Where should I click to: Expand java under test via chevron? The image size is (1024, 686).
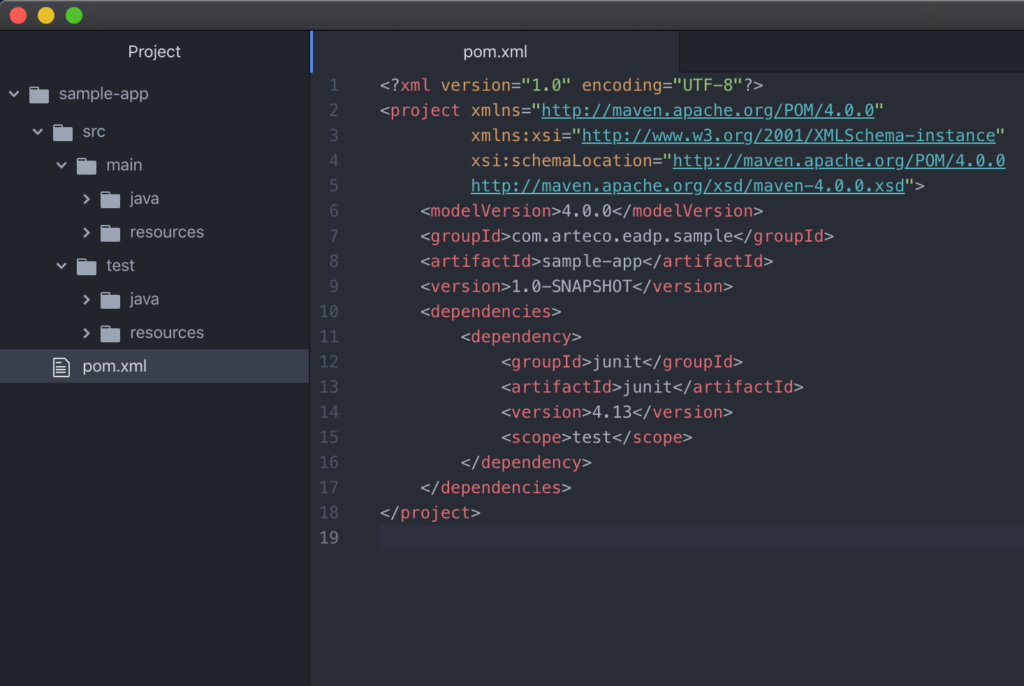click(x=87, y=300)
